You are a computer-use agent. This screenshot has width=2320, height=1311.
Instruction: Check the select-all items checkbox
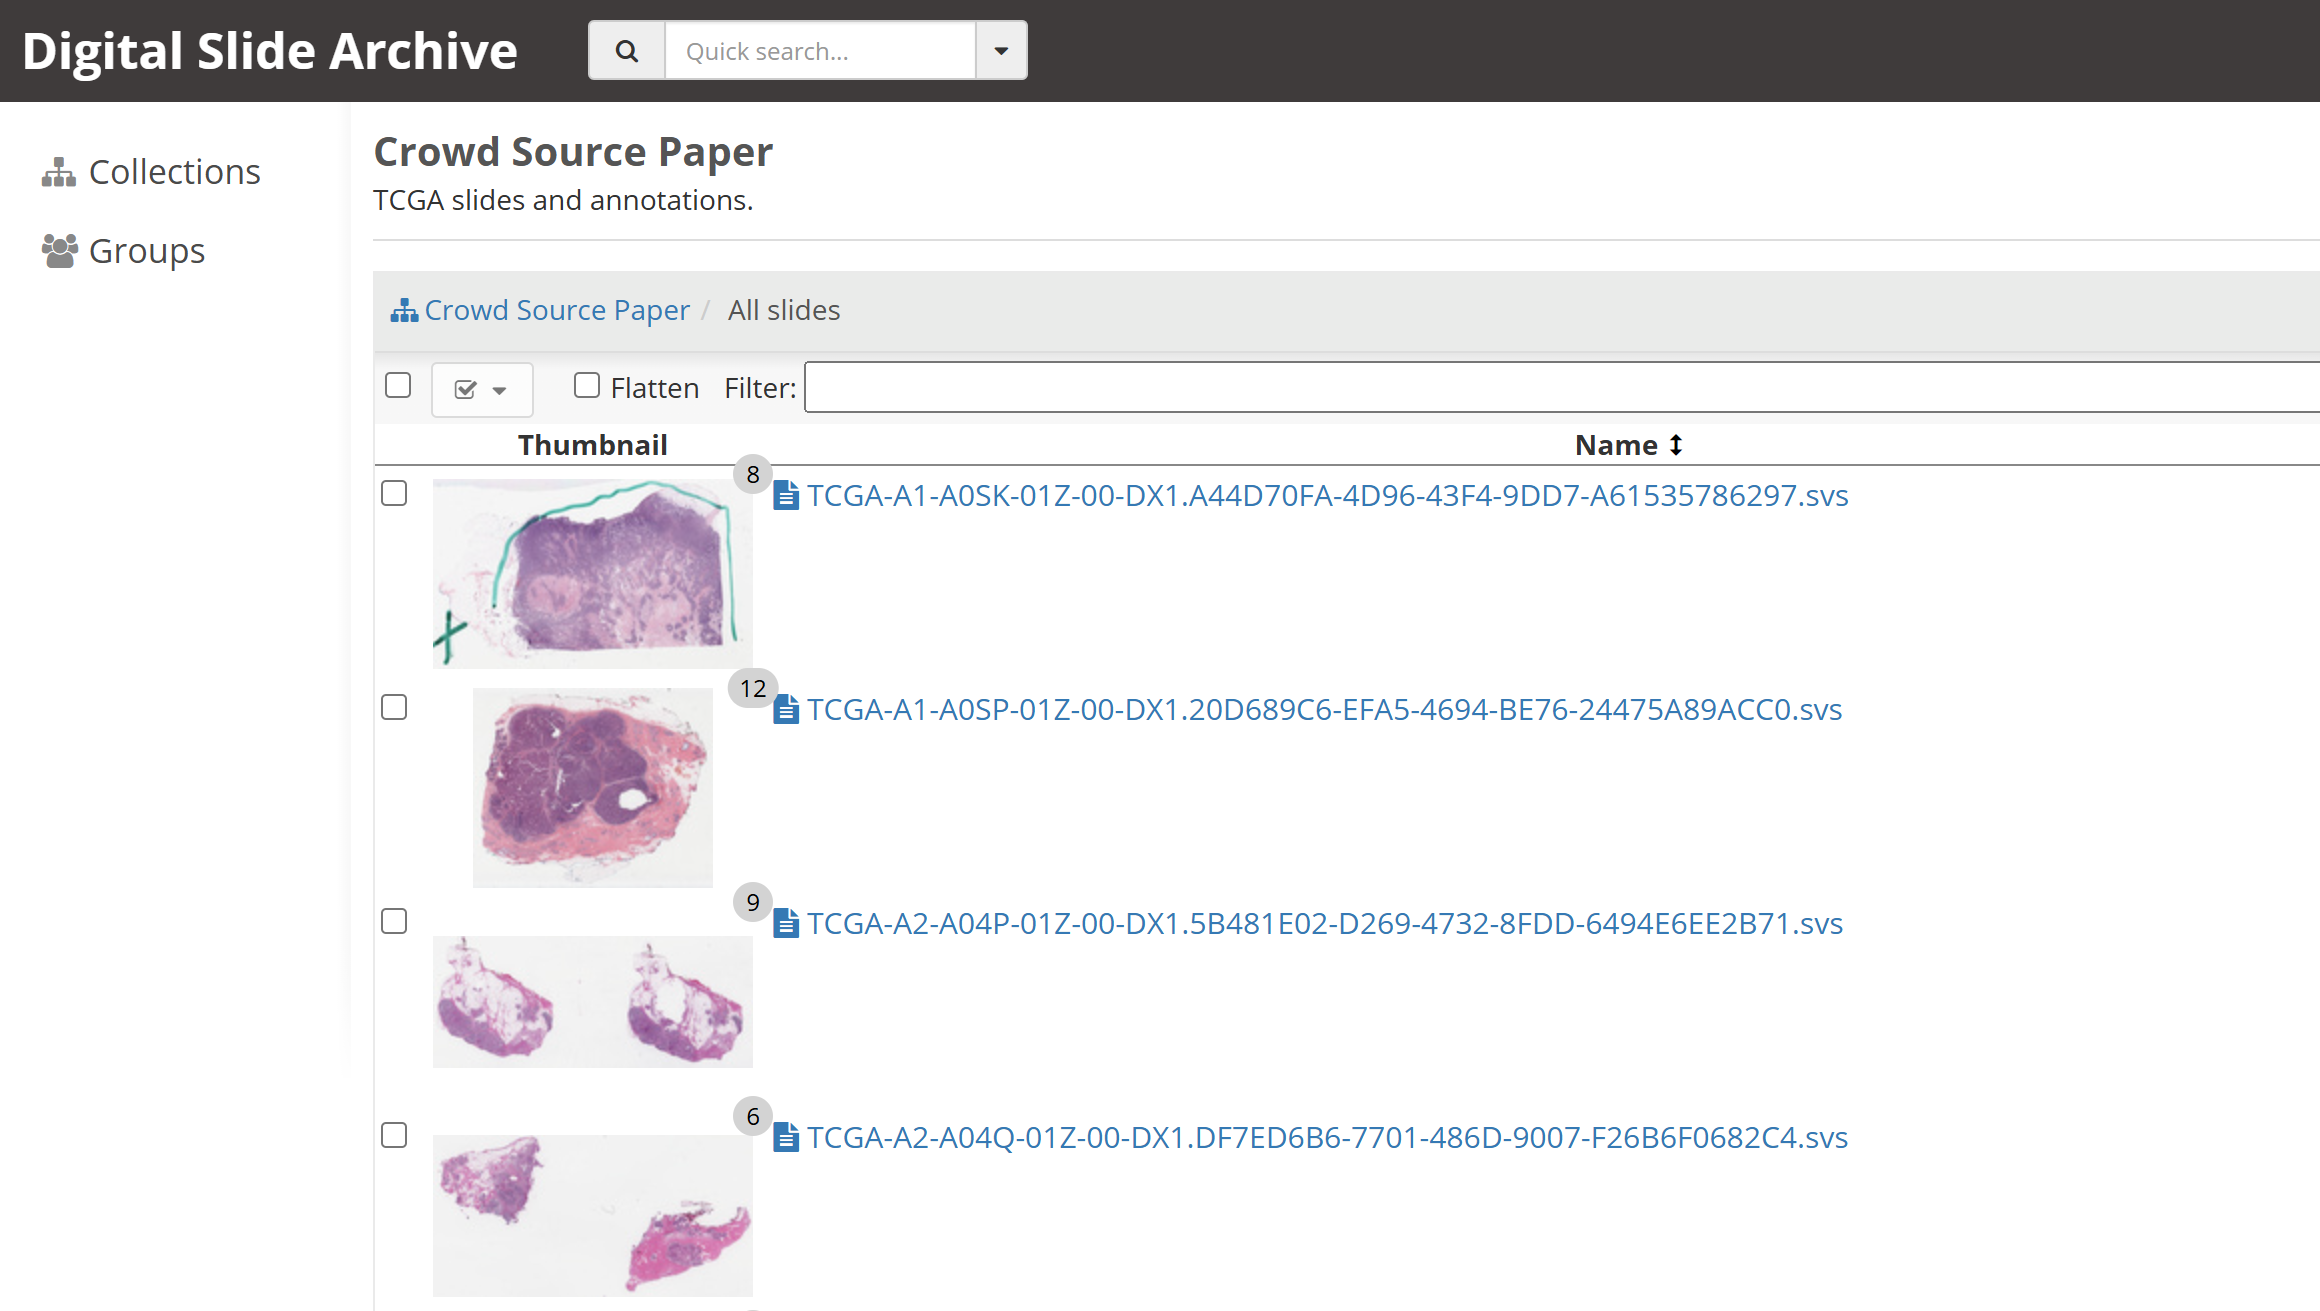point(398,385)
